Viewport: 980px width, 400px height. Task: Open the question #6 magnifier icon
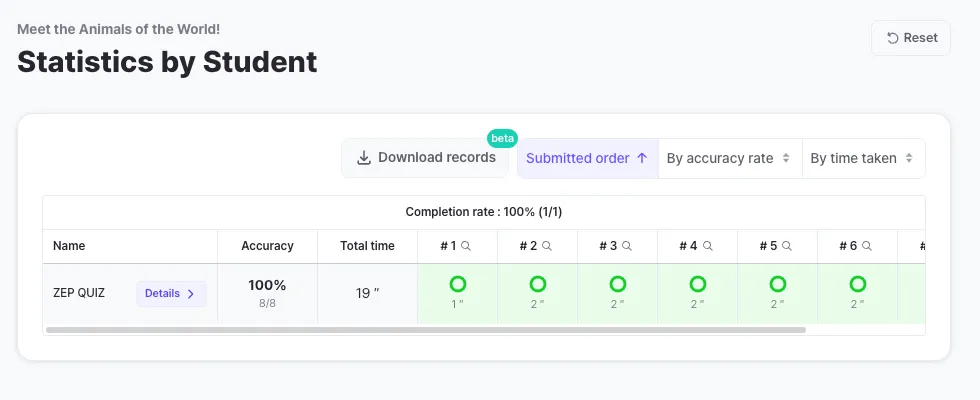click(866, 246)
